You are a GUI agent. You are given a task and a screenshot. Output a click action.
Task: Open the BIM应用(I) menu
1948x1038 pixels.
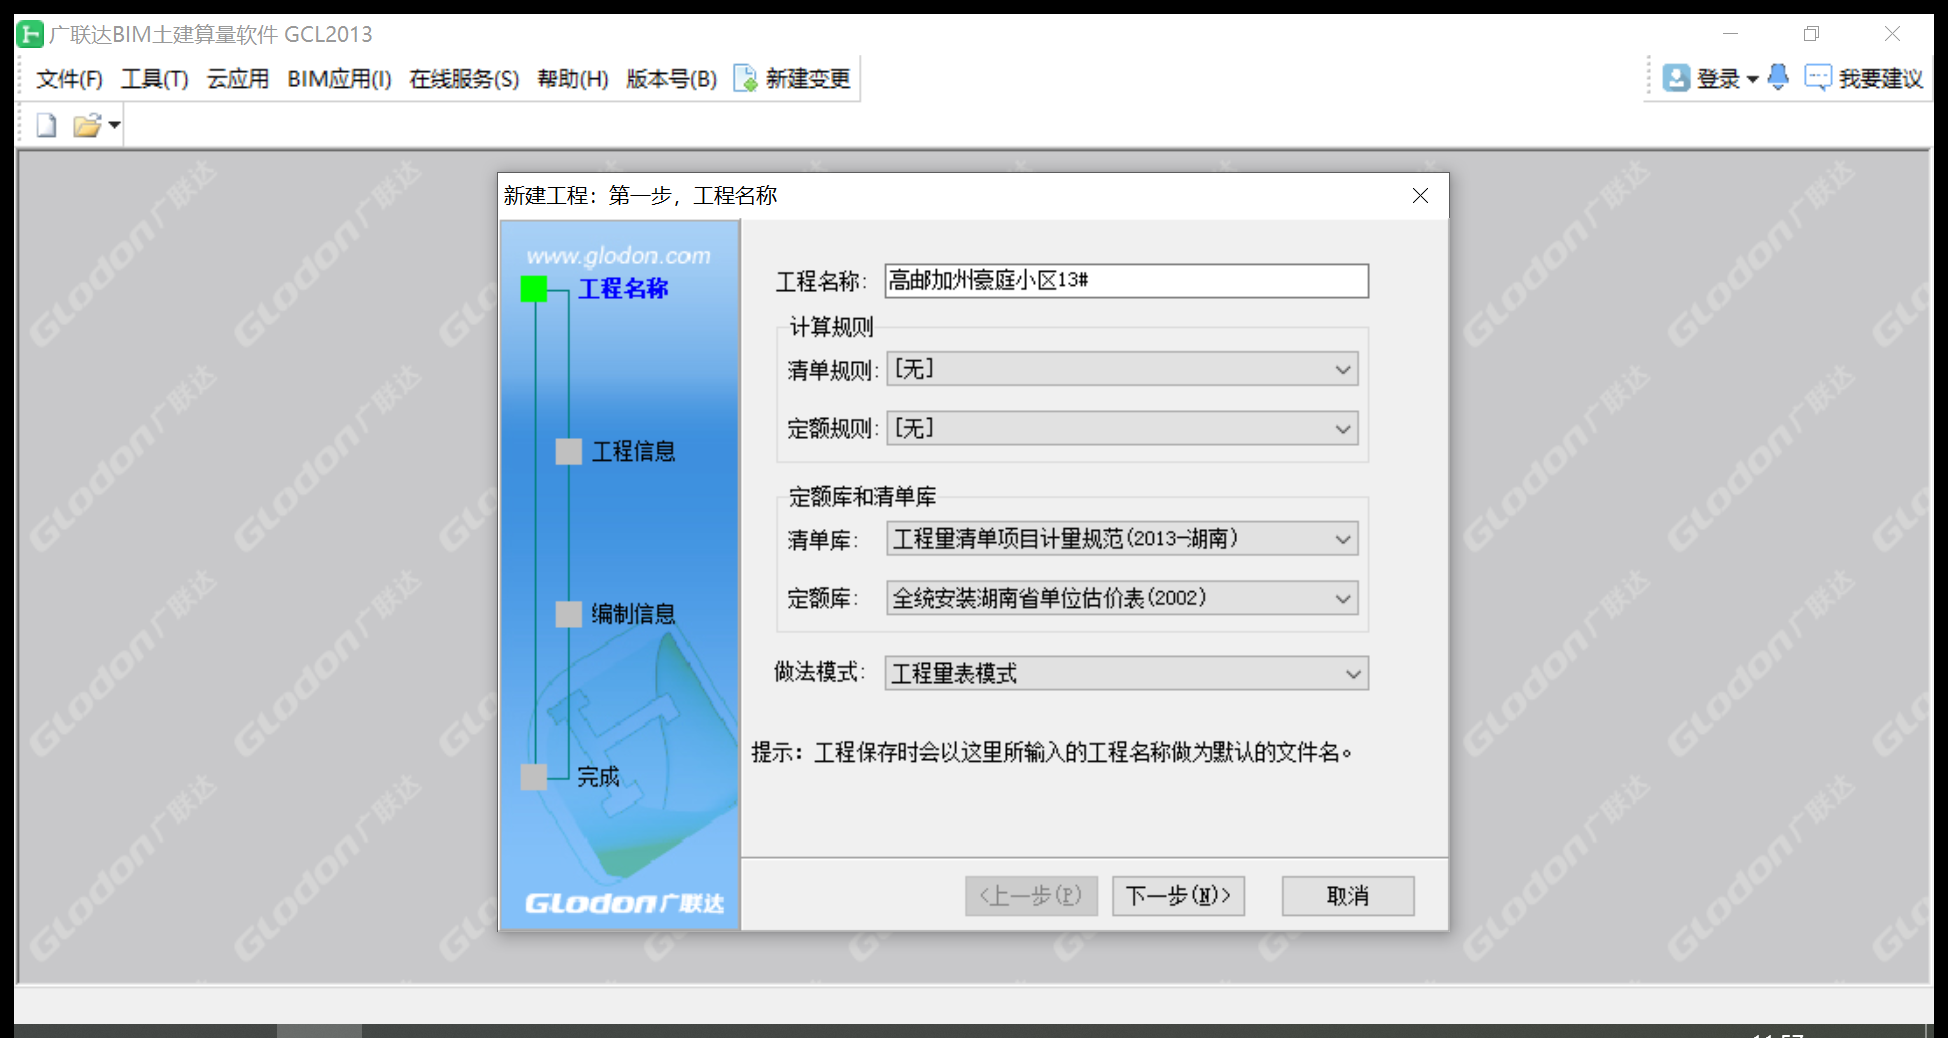pyautogui.click(x=339, y=79)
